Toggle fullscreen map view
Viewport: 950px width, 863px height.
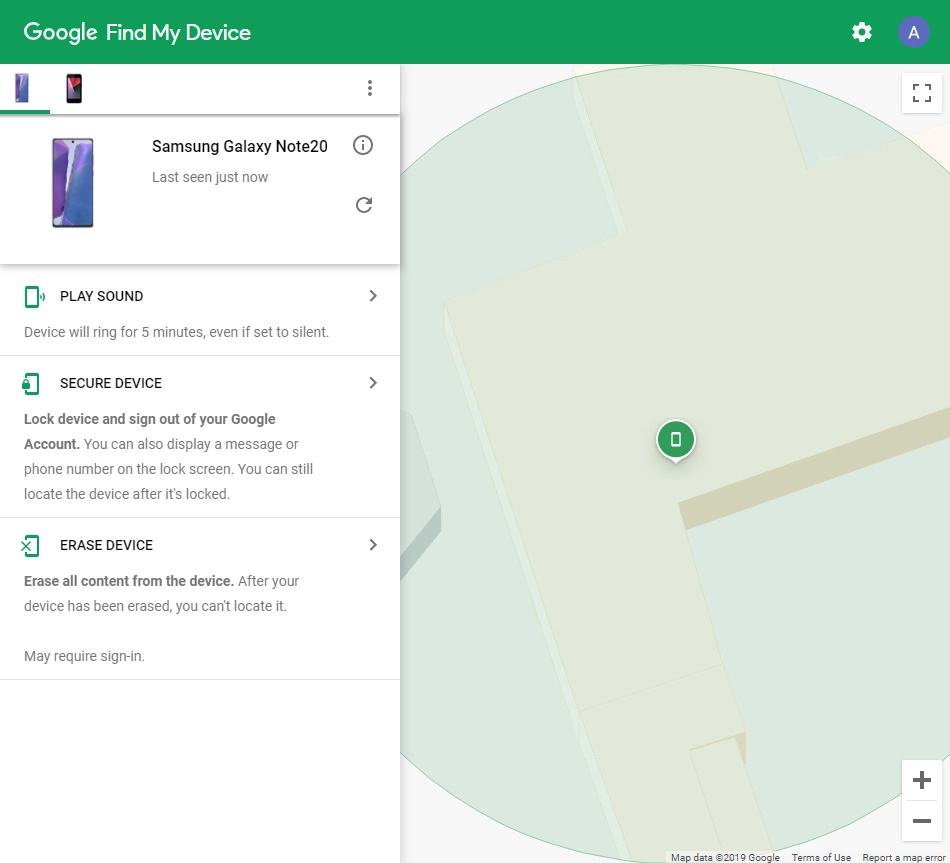coord(922,93)
